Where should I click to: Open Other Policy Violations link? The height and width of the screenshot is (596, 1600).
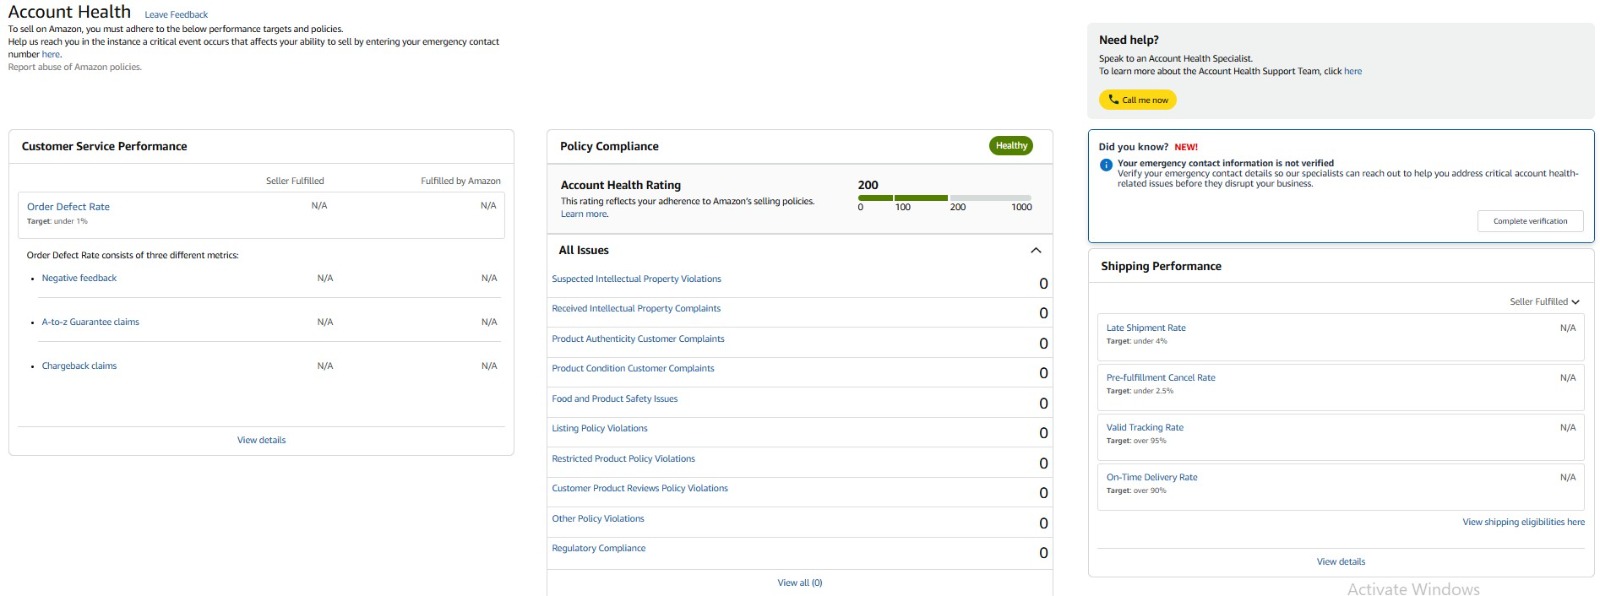[598, 519]
